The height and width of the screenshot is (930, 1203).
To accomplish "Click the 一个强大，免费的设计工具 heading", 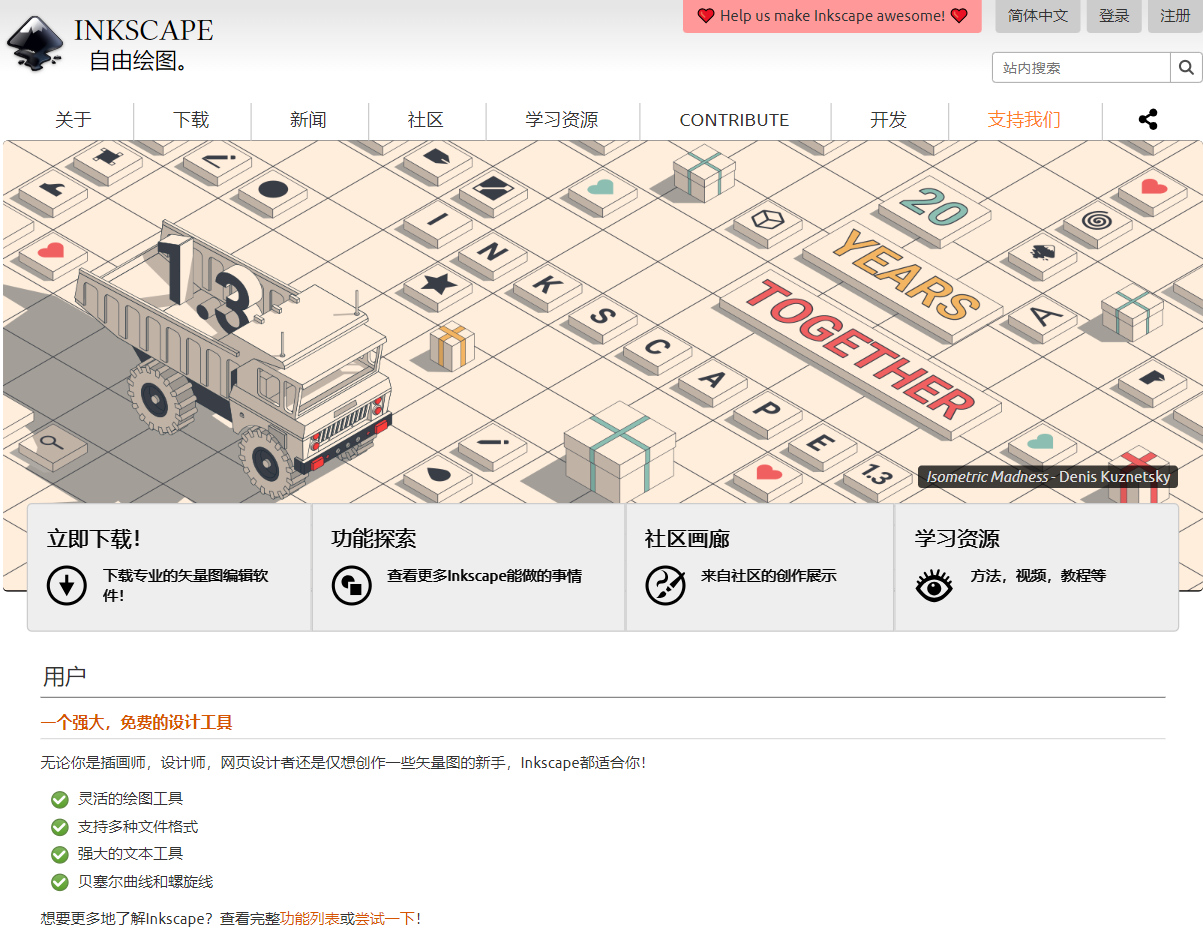I will coord(136,722).
